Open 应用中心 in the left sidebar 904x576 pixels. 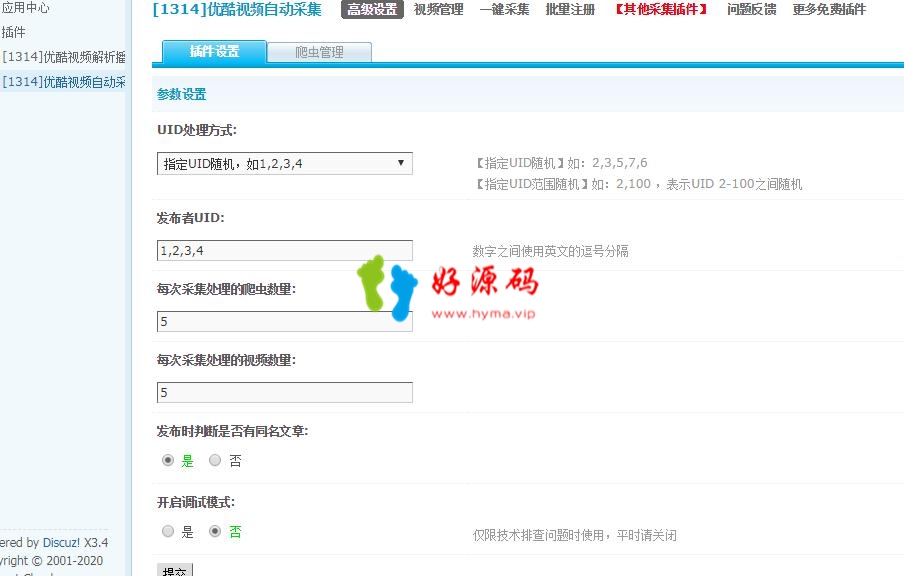click(x=25, y=8)
